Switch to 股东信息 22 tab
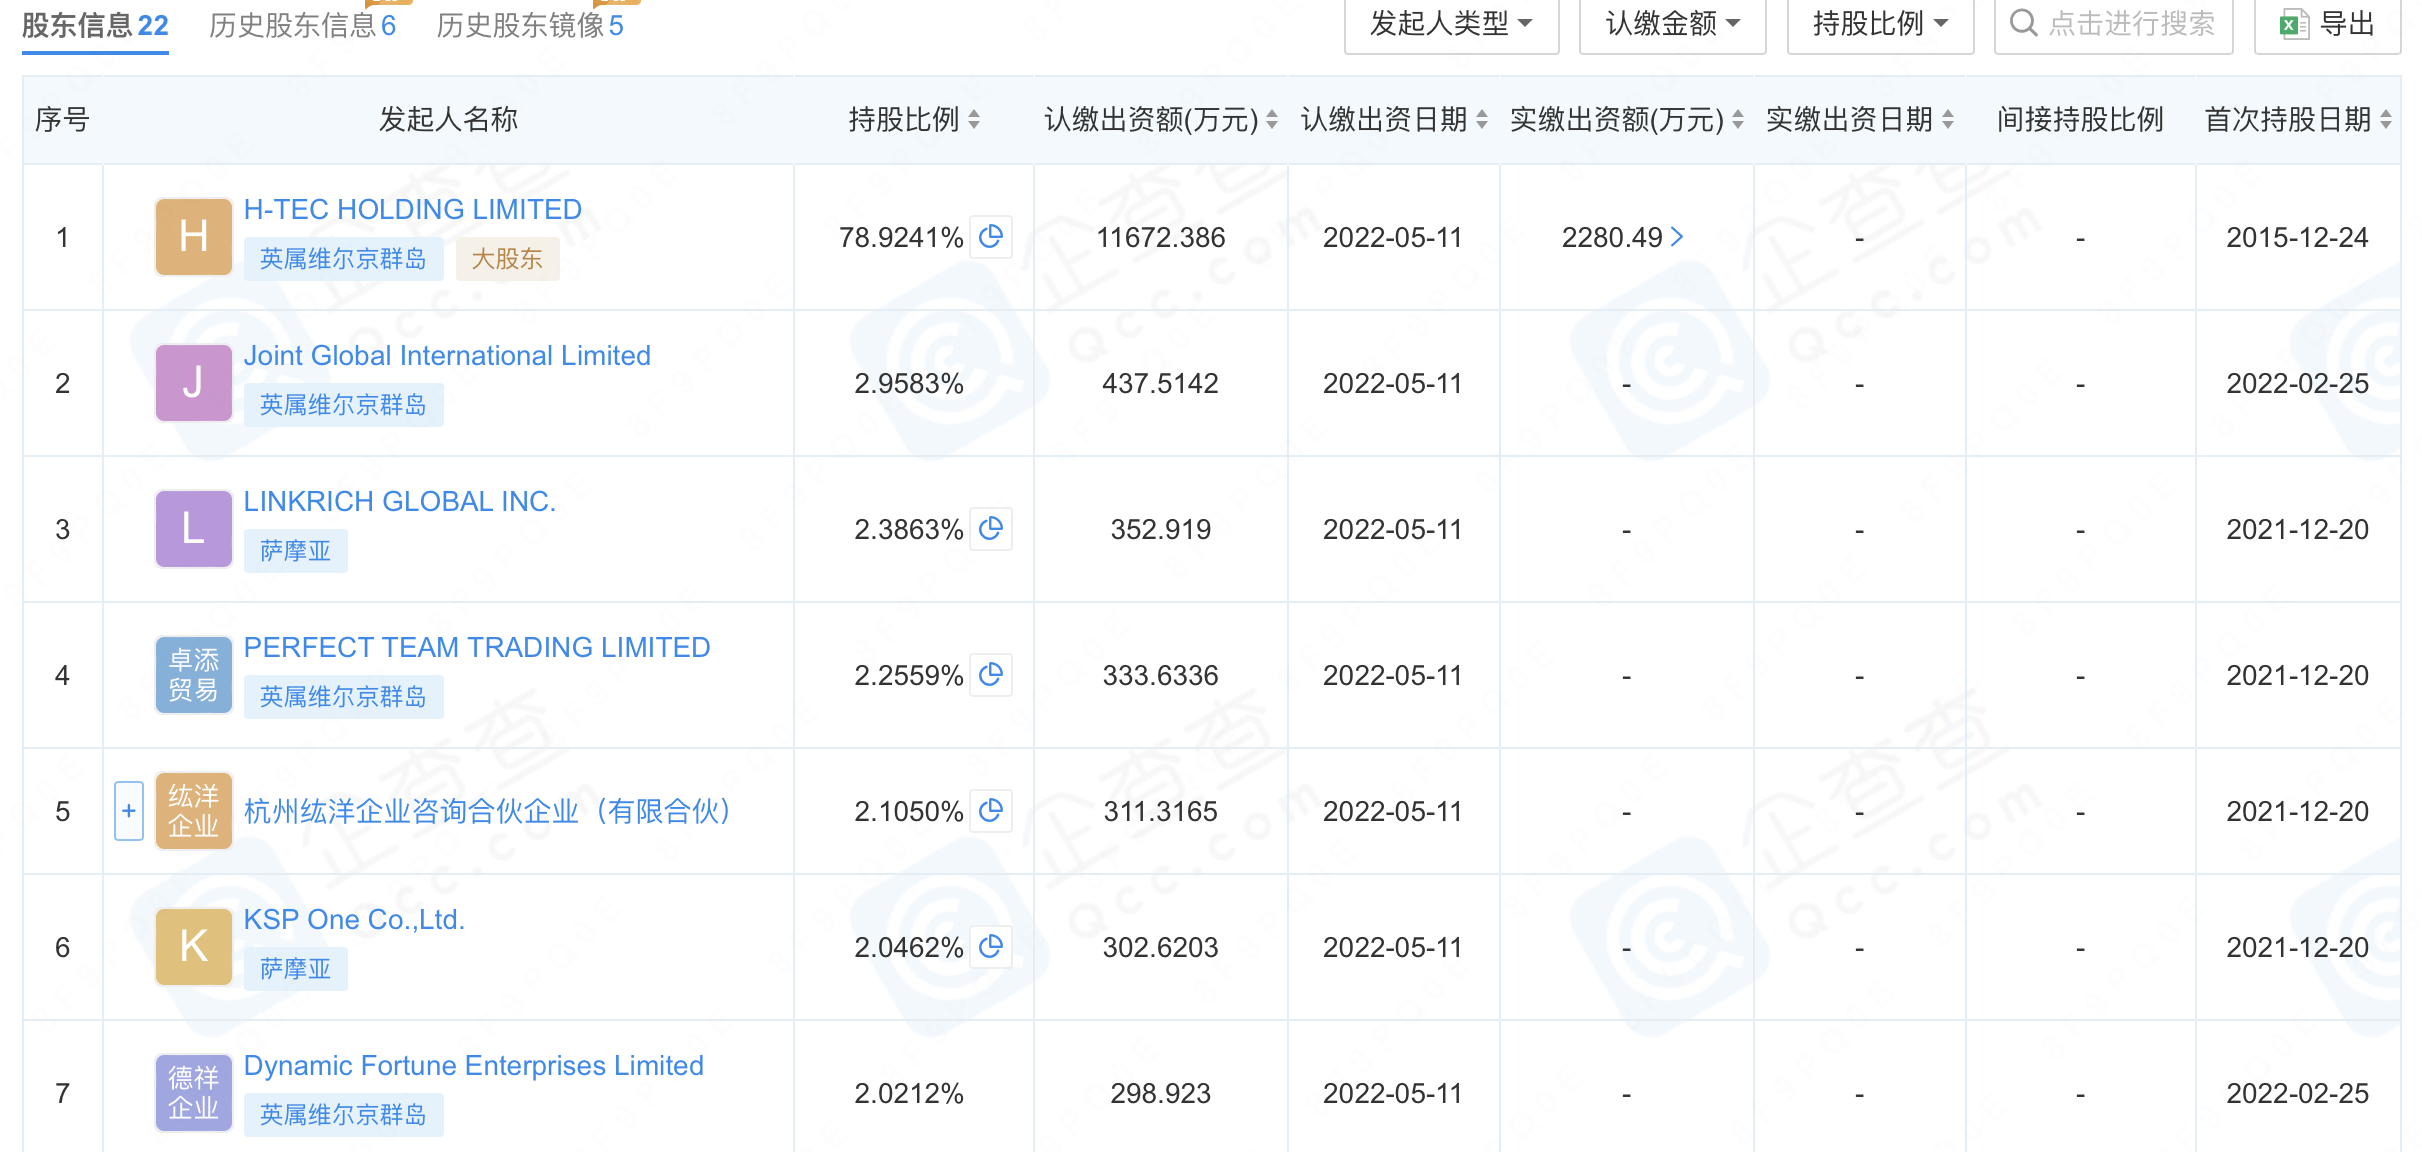This screenshot has height=1152, width=2422. [95, 25]
